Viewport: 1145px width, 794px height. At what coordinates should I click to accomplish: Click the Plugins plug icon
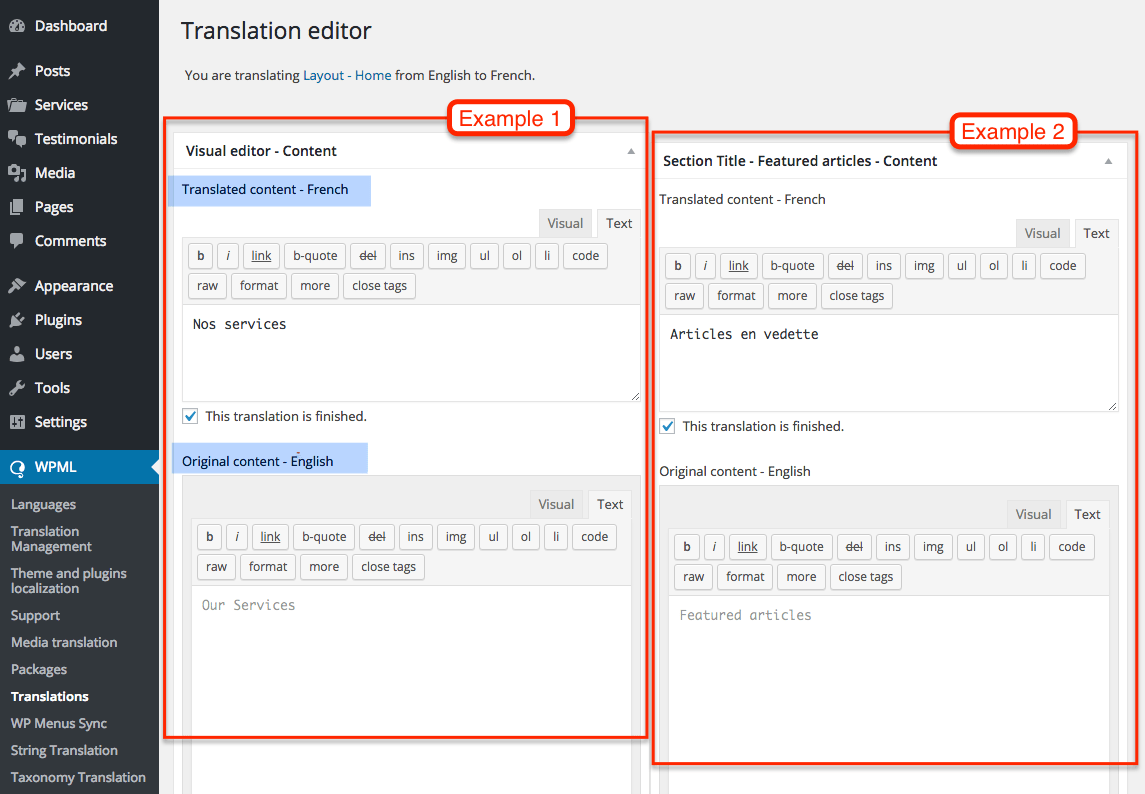[16, 320]
